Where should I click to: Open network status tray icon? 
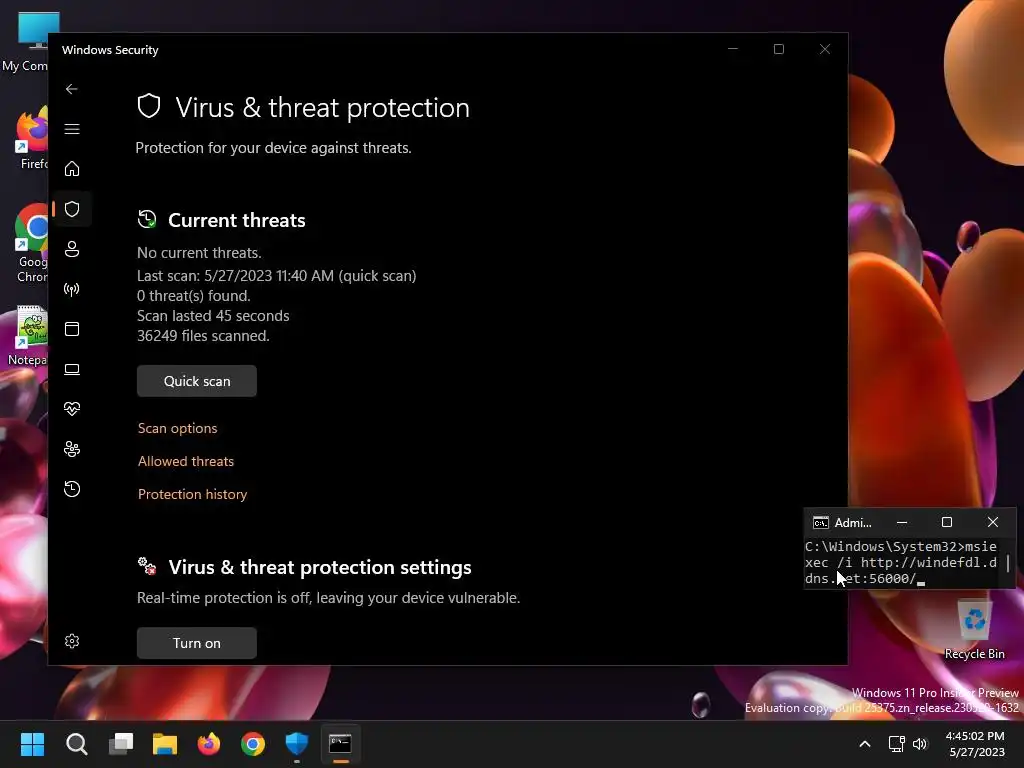(x=897, y=744)
